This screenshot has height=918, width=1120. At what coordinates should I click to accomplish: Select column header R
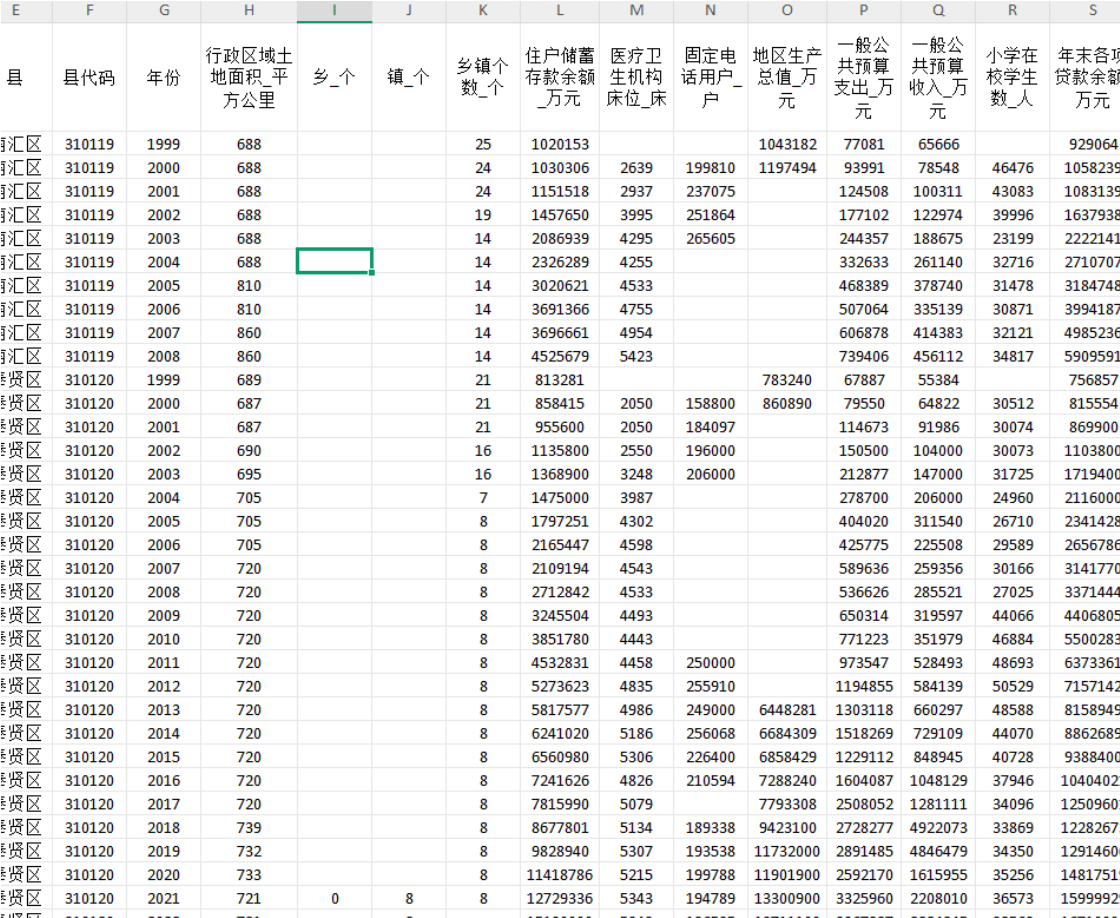pos(1012,11)
